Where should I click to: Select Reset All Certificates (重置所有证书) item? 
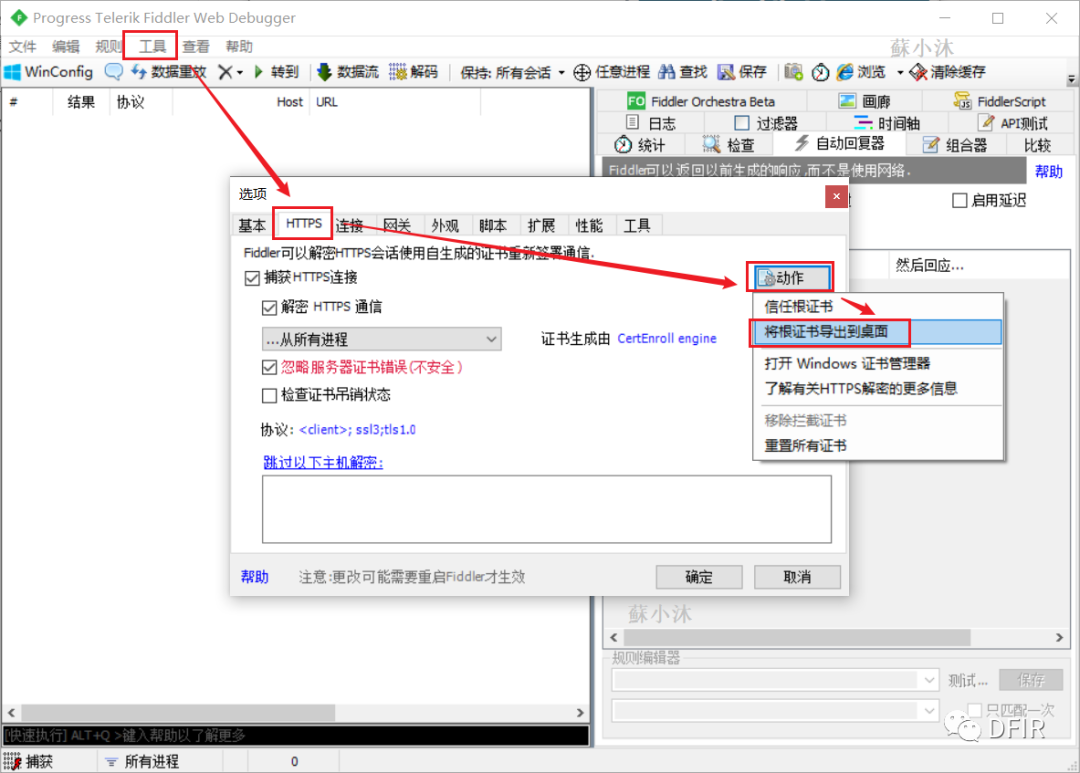[x=878, y=446]
